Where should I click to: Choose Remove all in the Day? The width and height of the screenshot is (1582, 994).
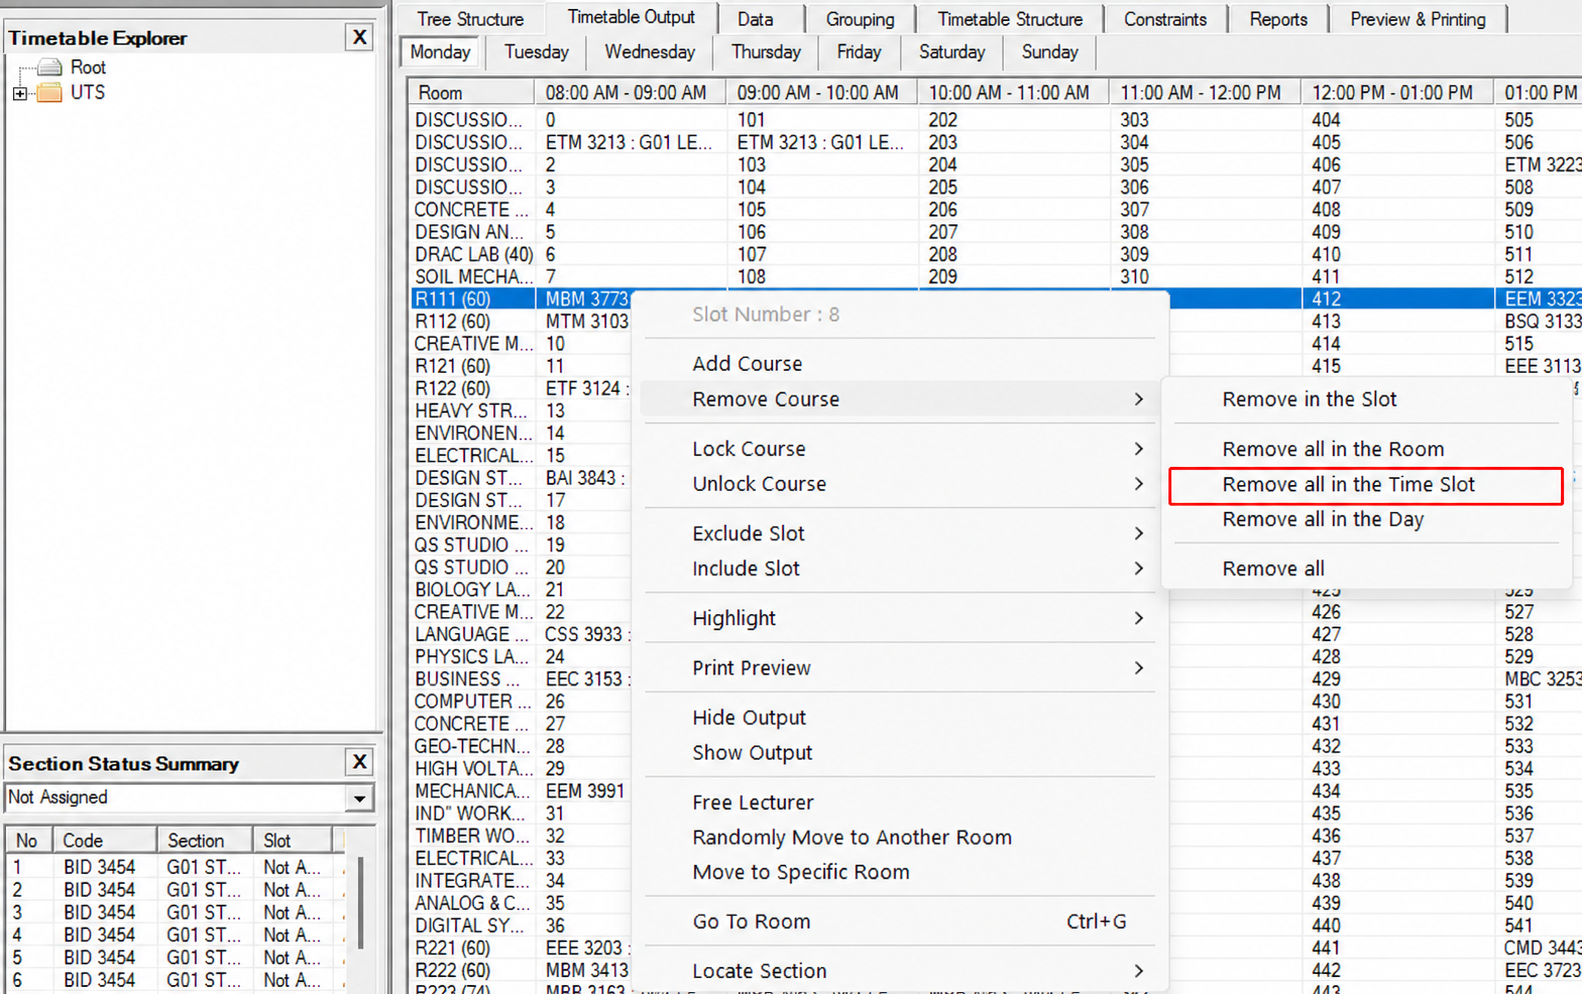click(1365, 519)
